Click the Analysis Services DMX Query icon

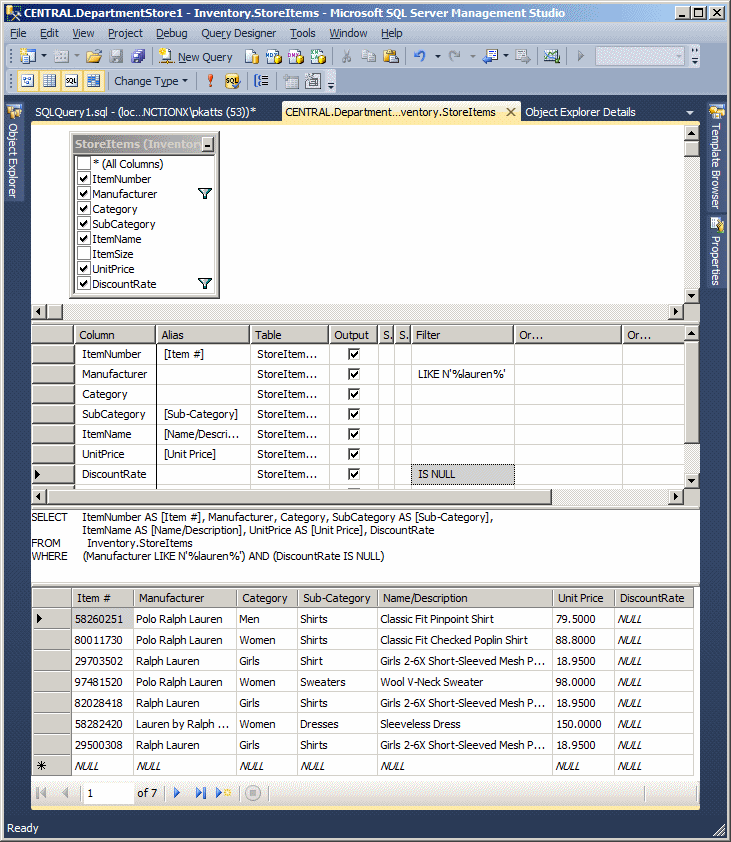tap(295, 56)
